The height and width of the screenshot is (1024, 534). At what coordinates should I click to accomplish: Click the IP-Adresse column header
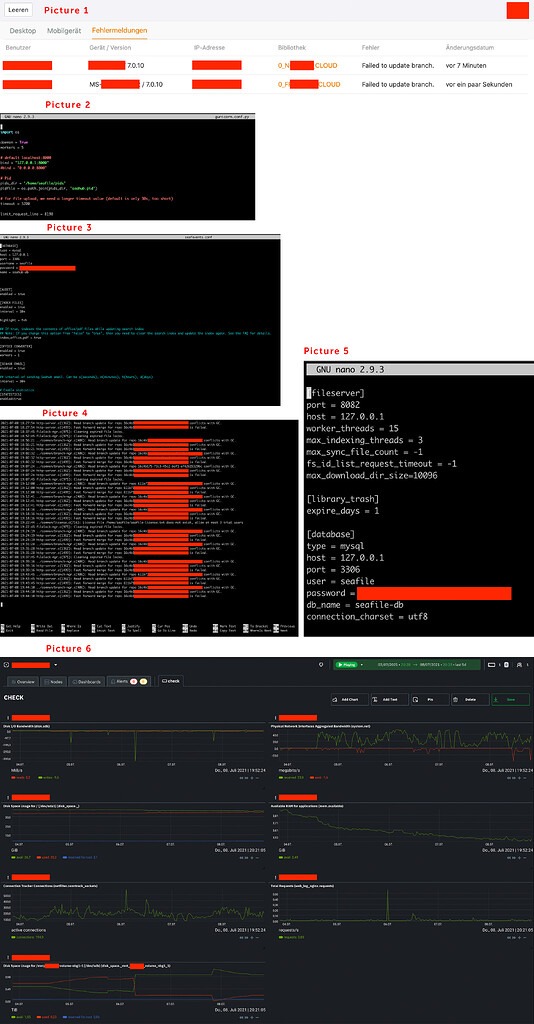[207, 48]
